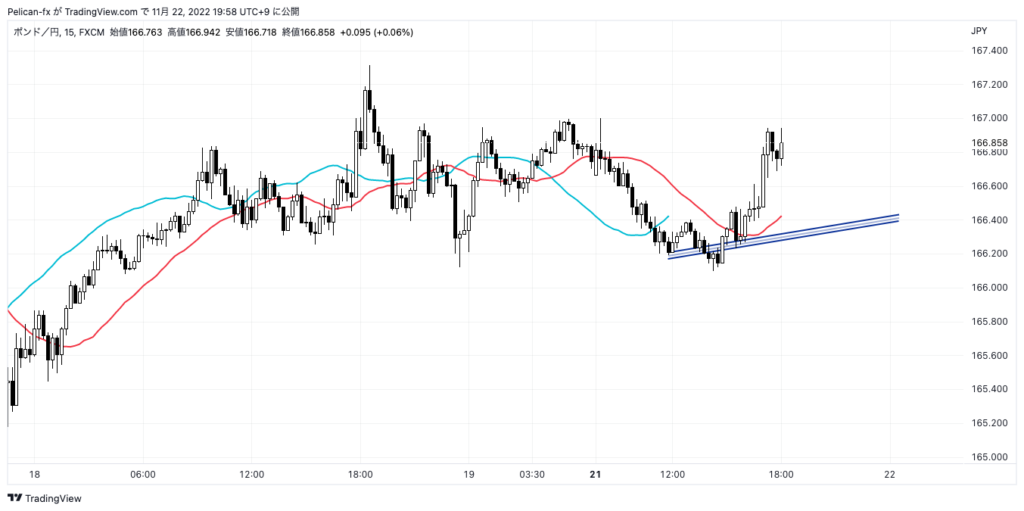Select the ポンド/円 symbol title
This screenshot has height=511, width=1024.
tap(36, 32)
